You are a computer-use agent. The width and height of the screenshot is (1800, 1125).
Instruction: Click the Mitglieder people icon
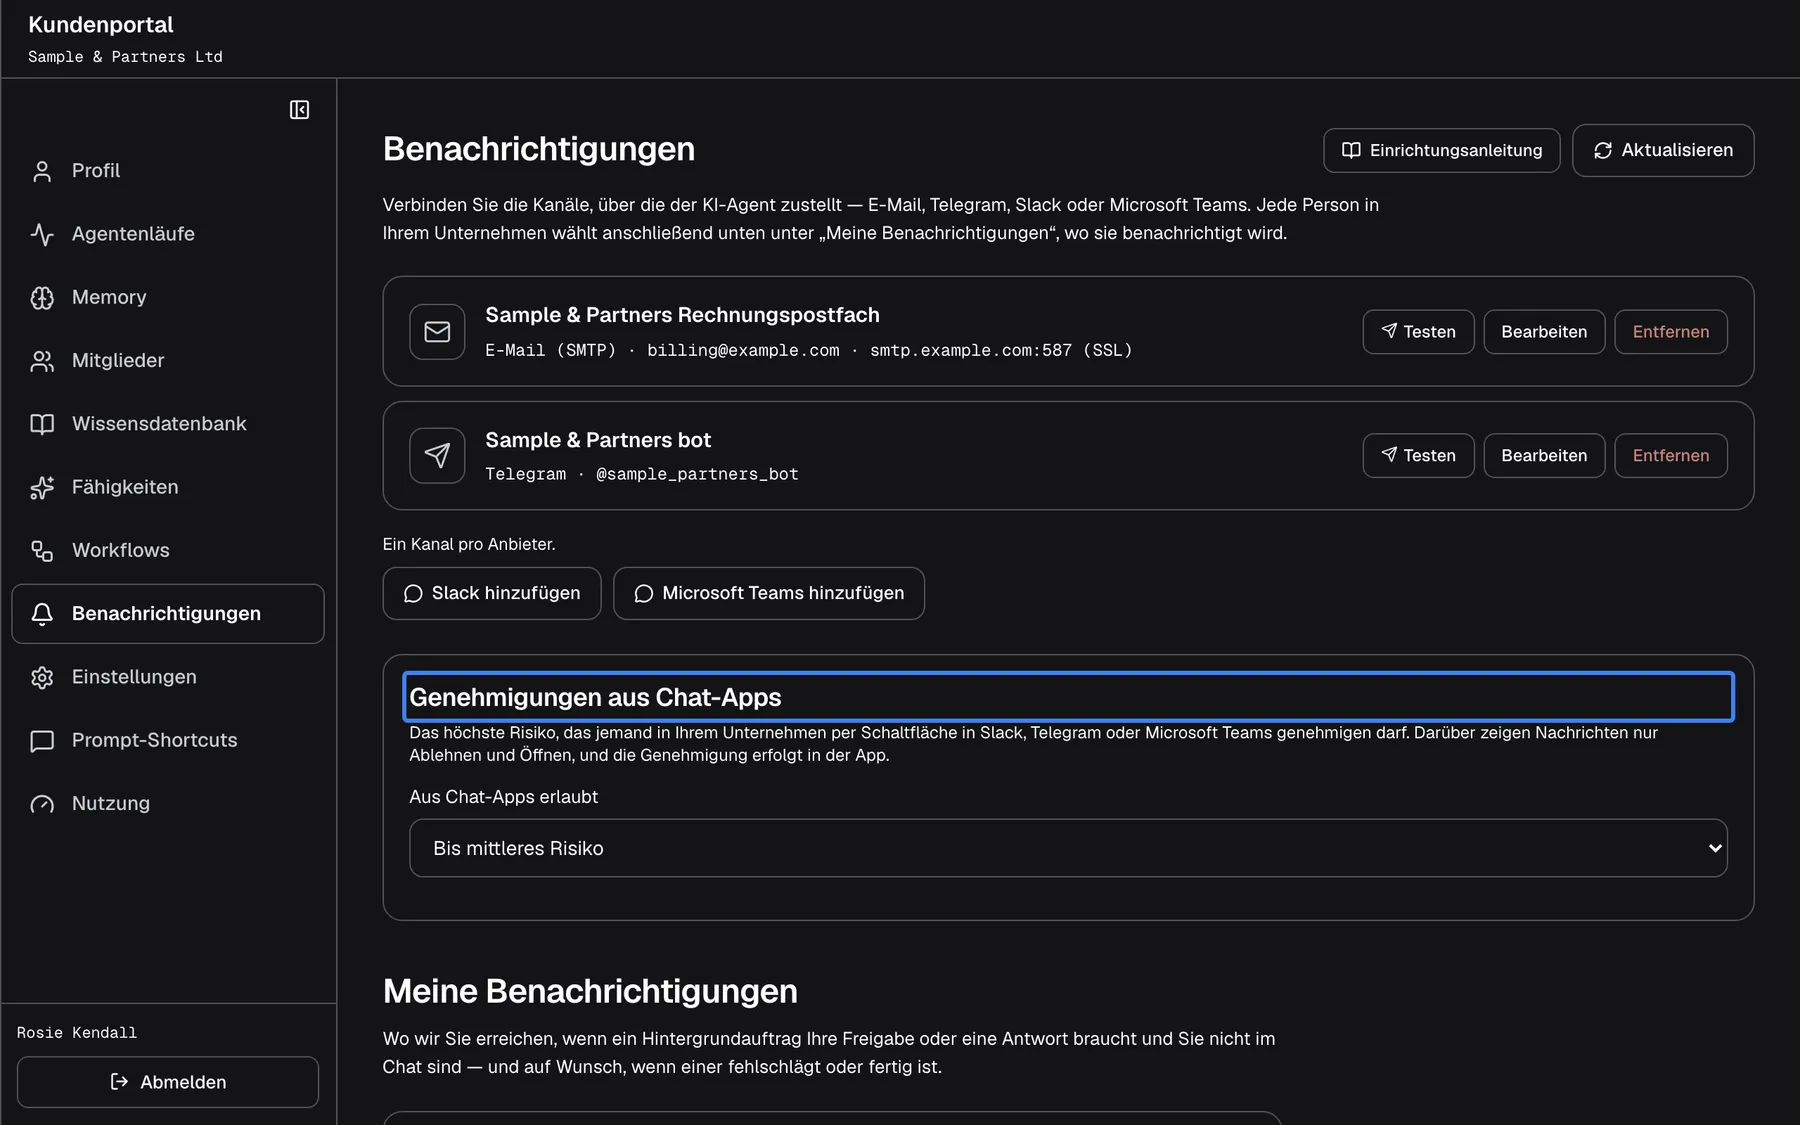42,361
